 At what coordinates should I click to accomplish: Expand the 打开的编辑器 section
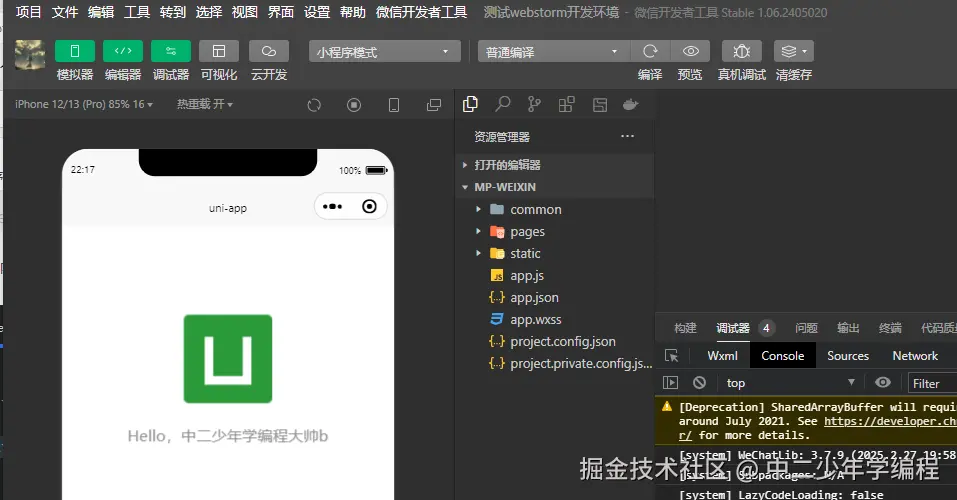point(555,165)
